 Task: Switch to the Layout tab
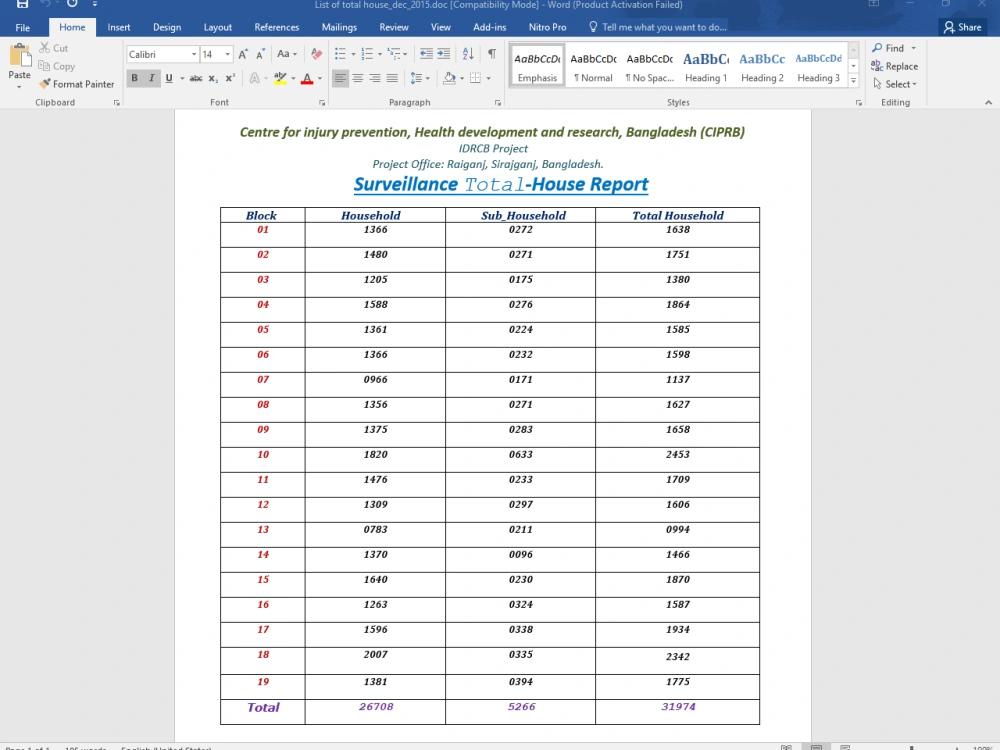coord(217,27)
